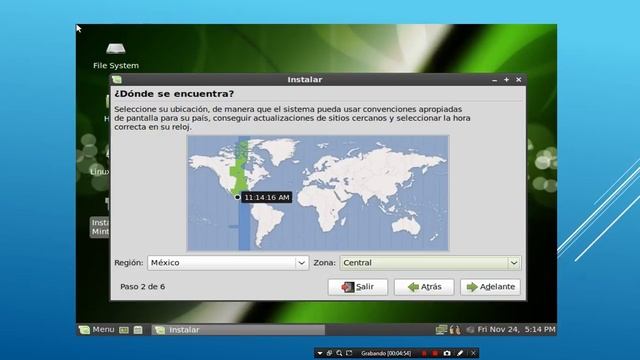The width and height of the screenshot is (640, 360).
Task: Open the clock showing Fri Nov 24, 5:14 PM
Action: coord(516,329)
